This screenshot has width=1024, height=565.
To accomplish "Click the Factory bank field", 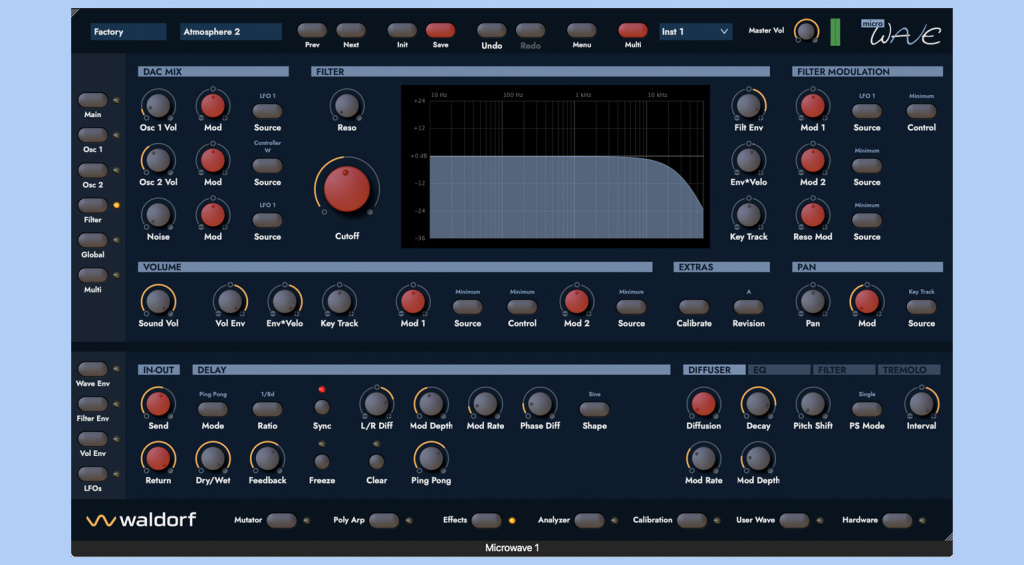I will point(128,31).
